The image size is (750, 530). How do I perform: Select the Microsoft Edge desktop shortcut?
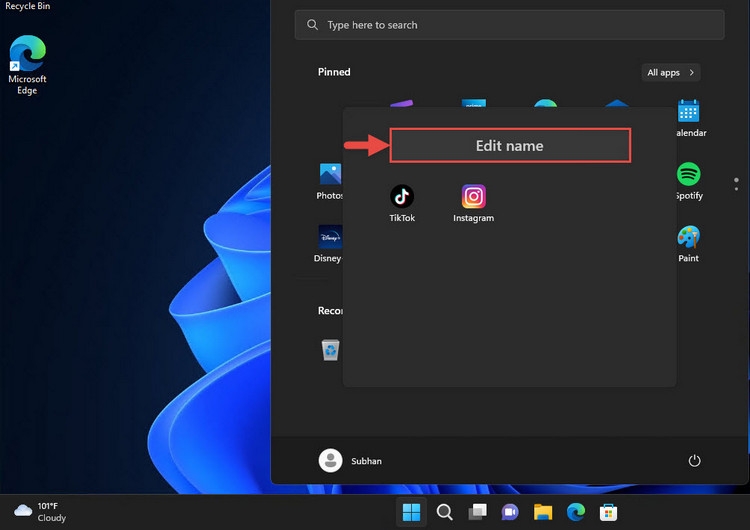[27, 65]
